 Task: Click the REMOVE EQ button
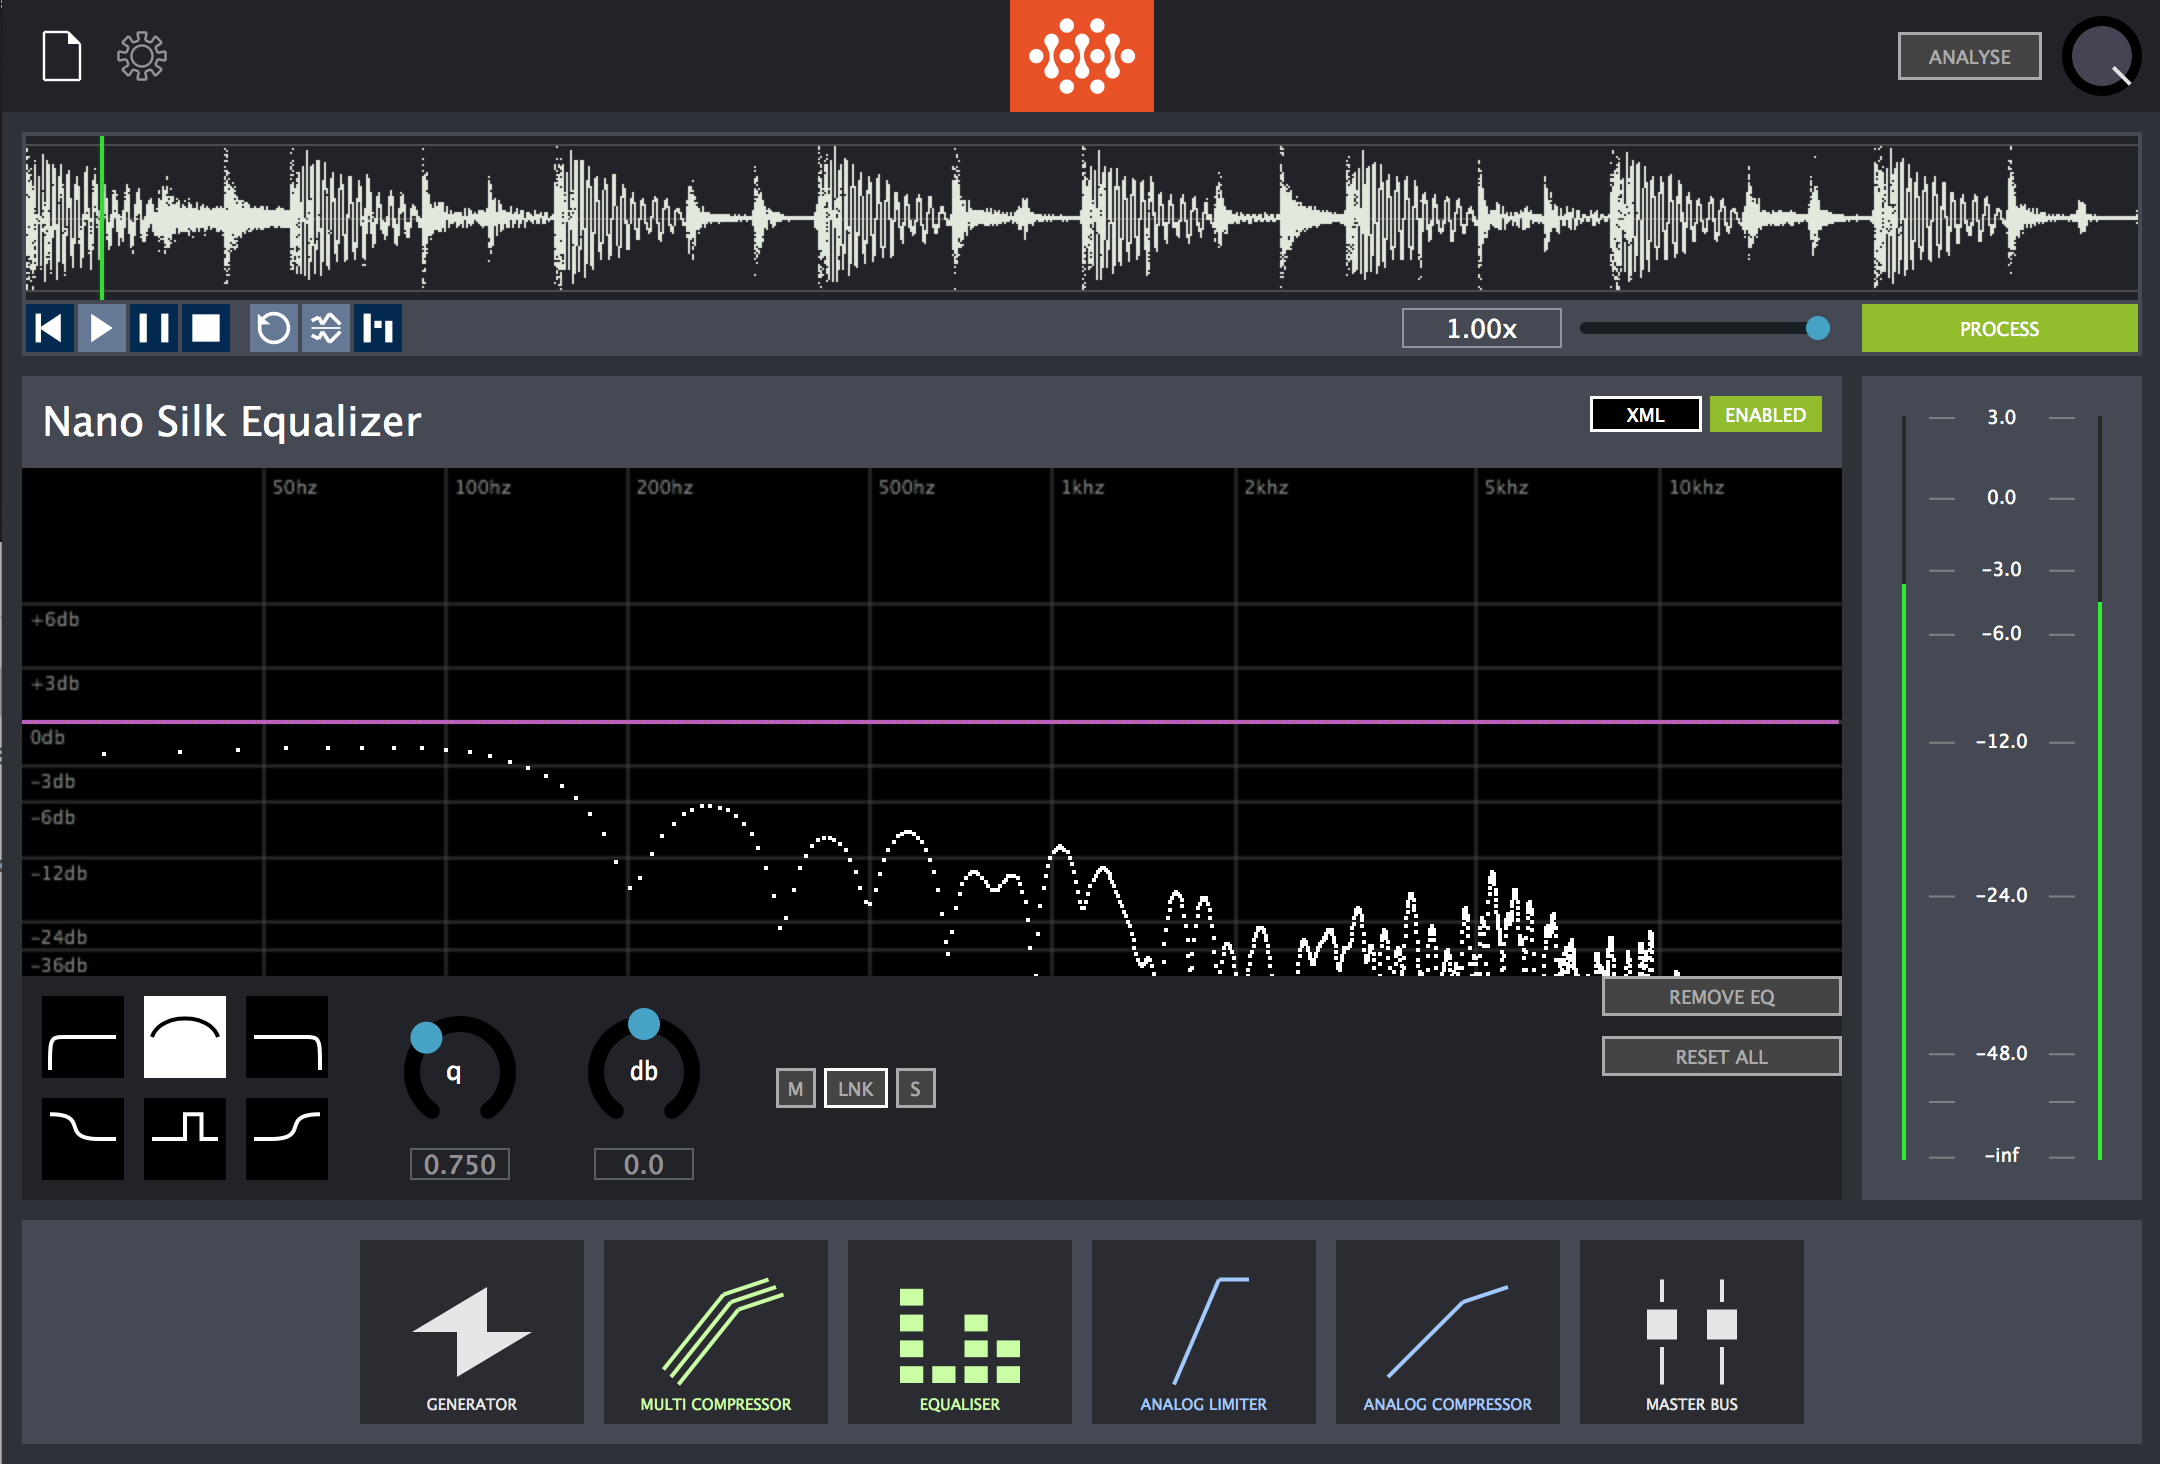tap(1721, 997)
